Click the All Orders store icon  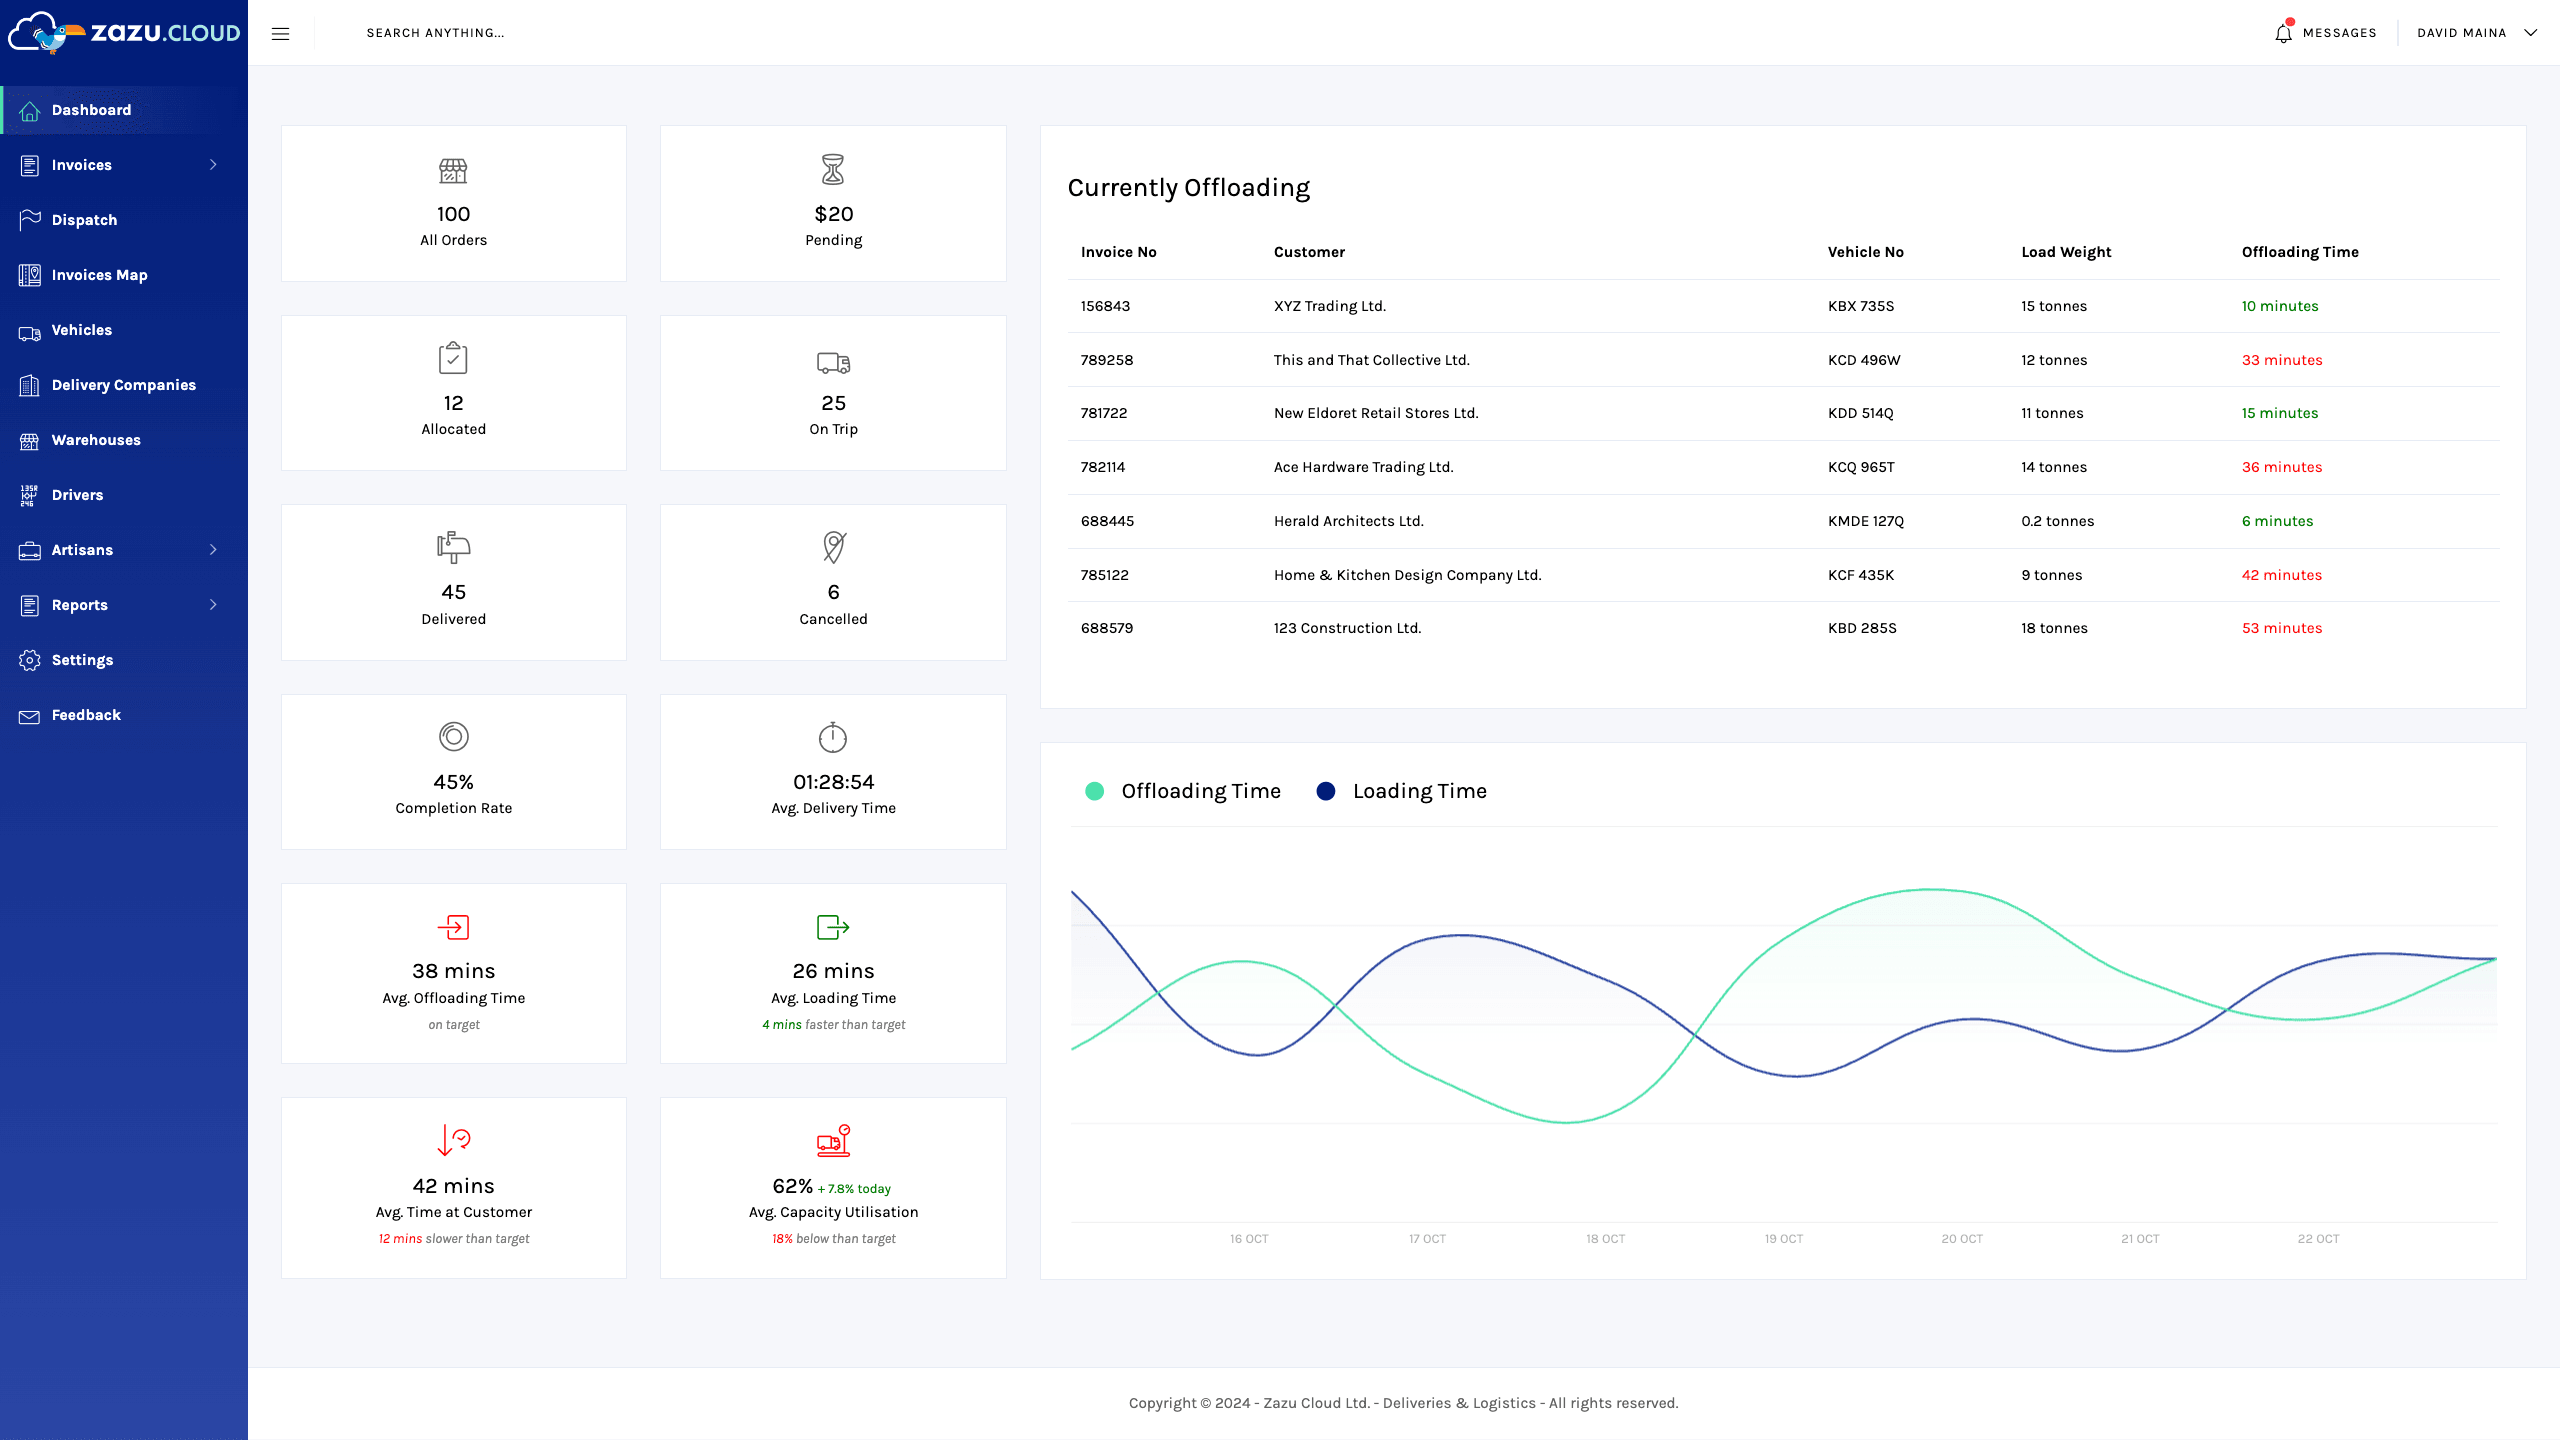[453, 171]
